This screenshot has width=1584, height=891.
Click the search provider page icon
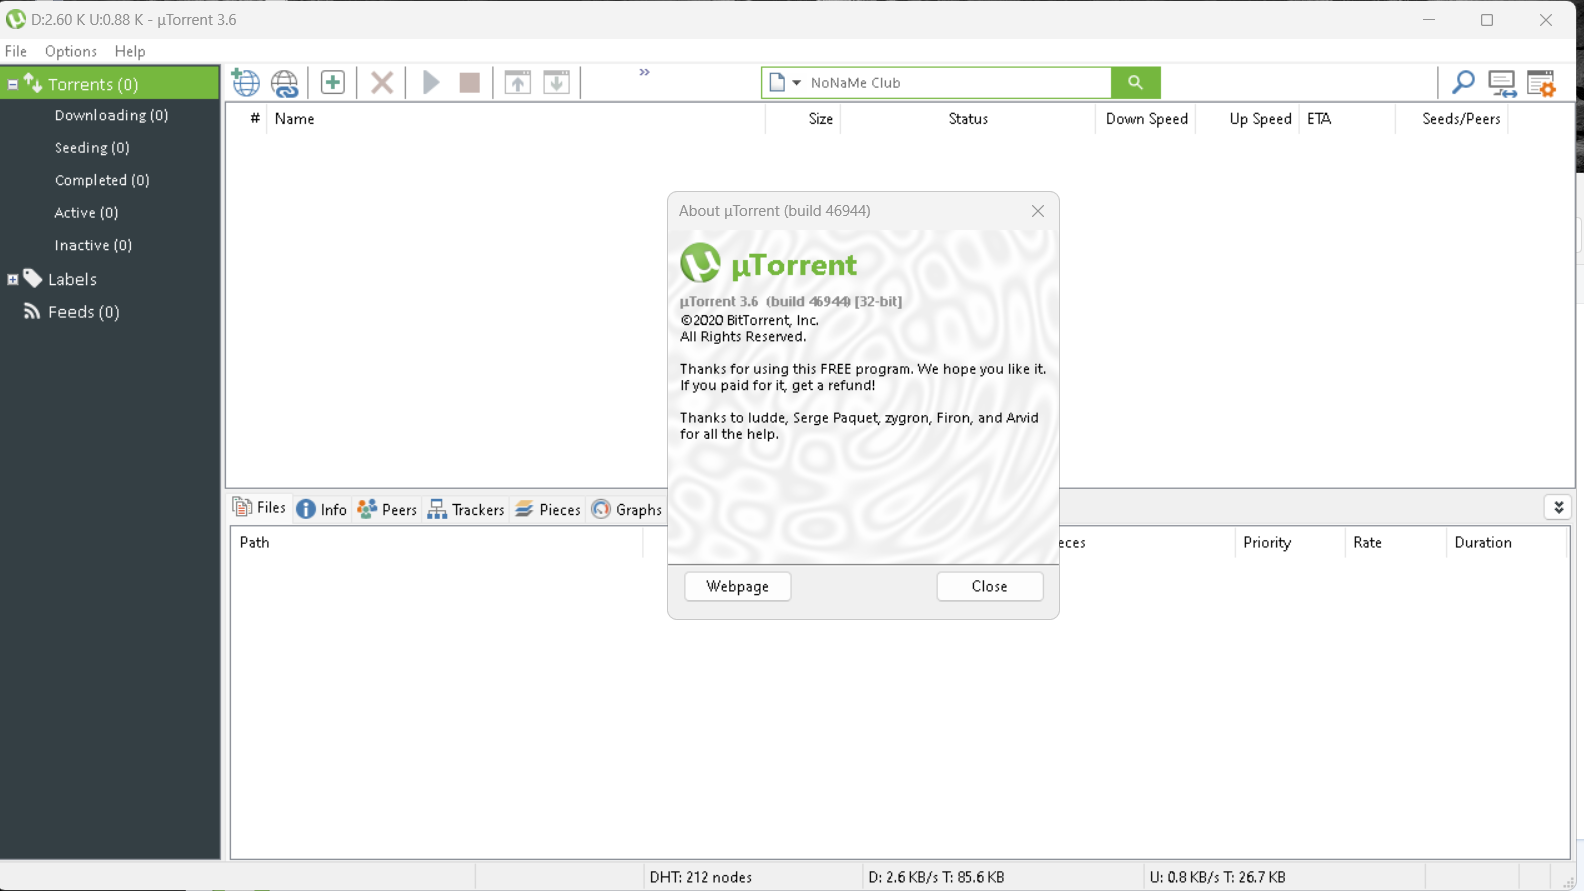[777, 83]
